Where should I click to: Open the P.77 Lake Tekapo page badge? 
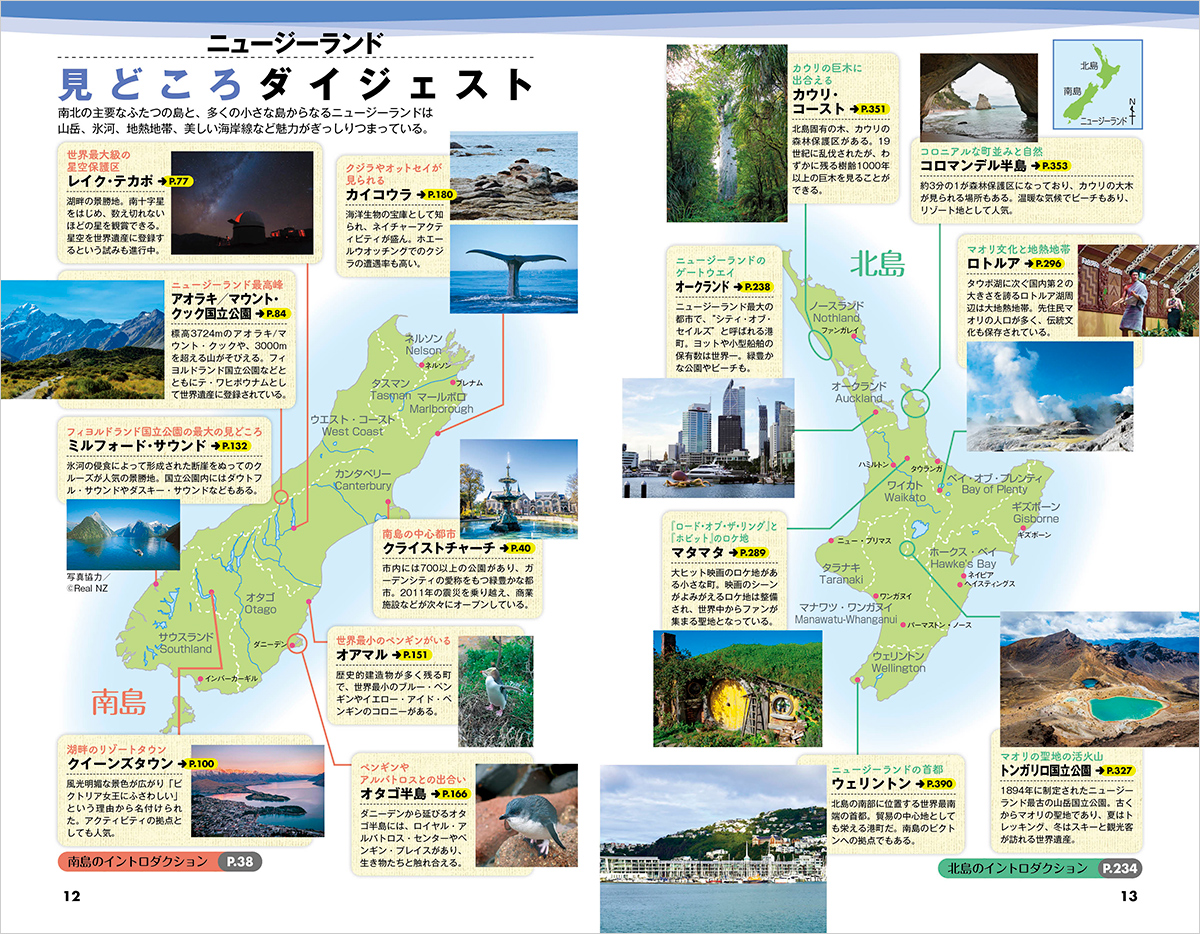coord(178,182)
